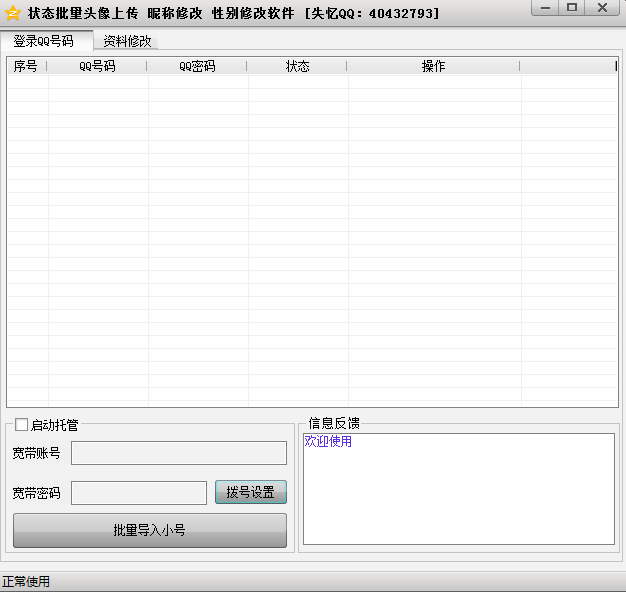The height and width of the screenshot is (593, 626).
Task: Sort by the QQ号码 column header
Action: (x=97, y=66)
